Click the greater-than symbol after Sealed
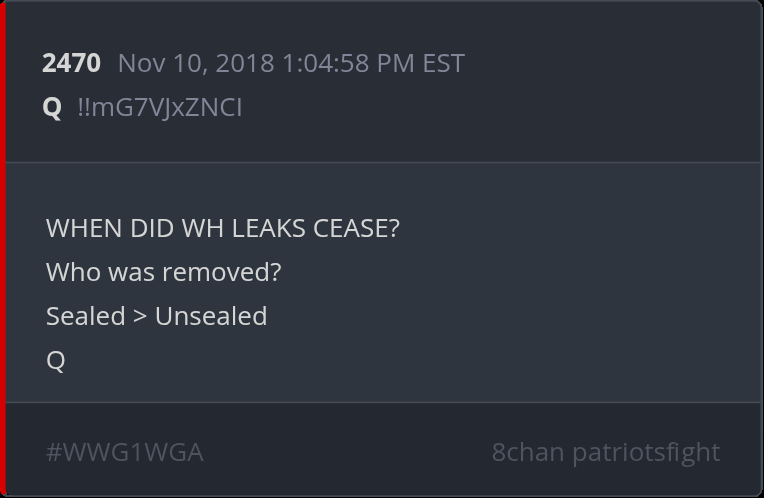The image size is (764, 498). tap(140, 316)
